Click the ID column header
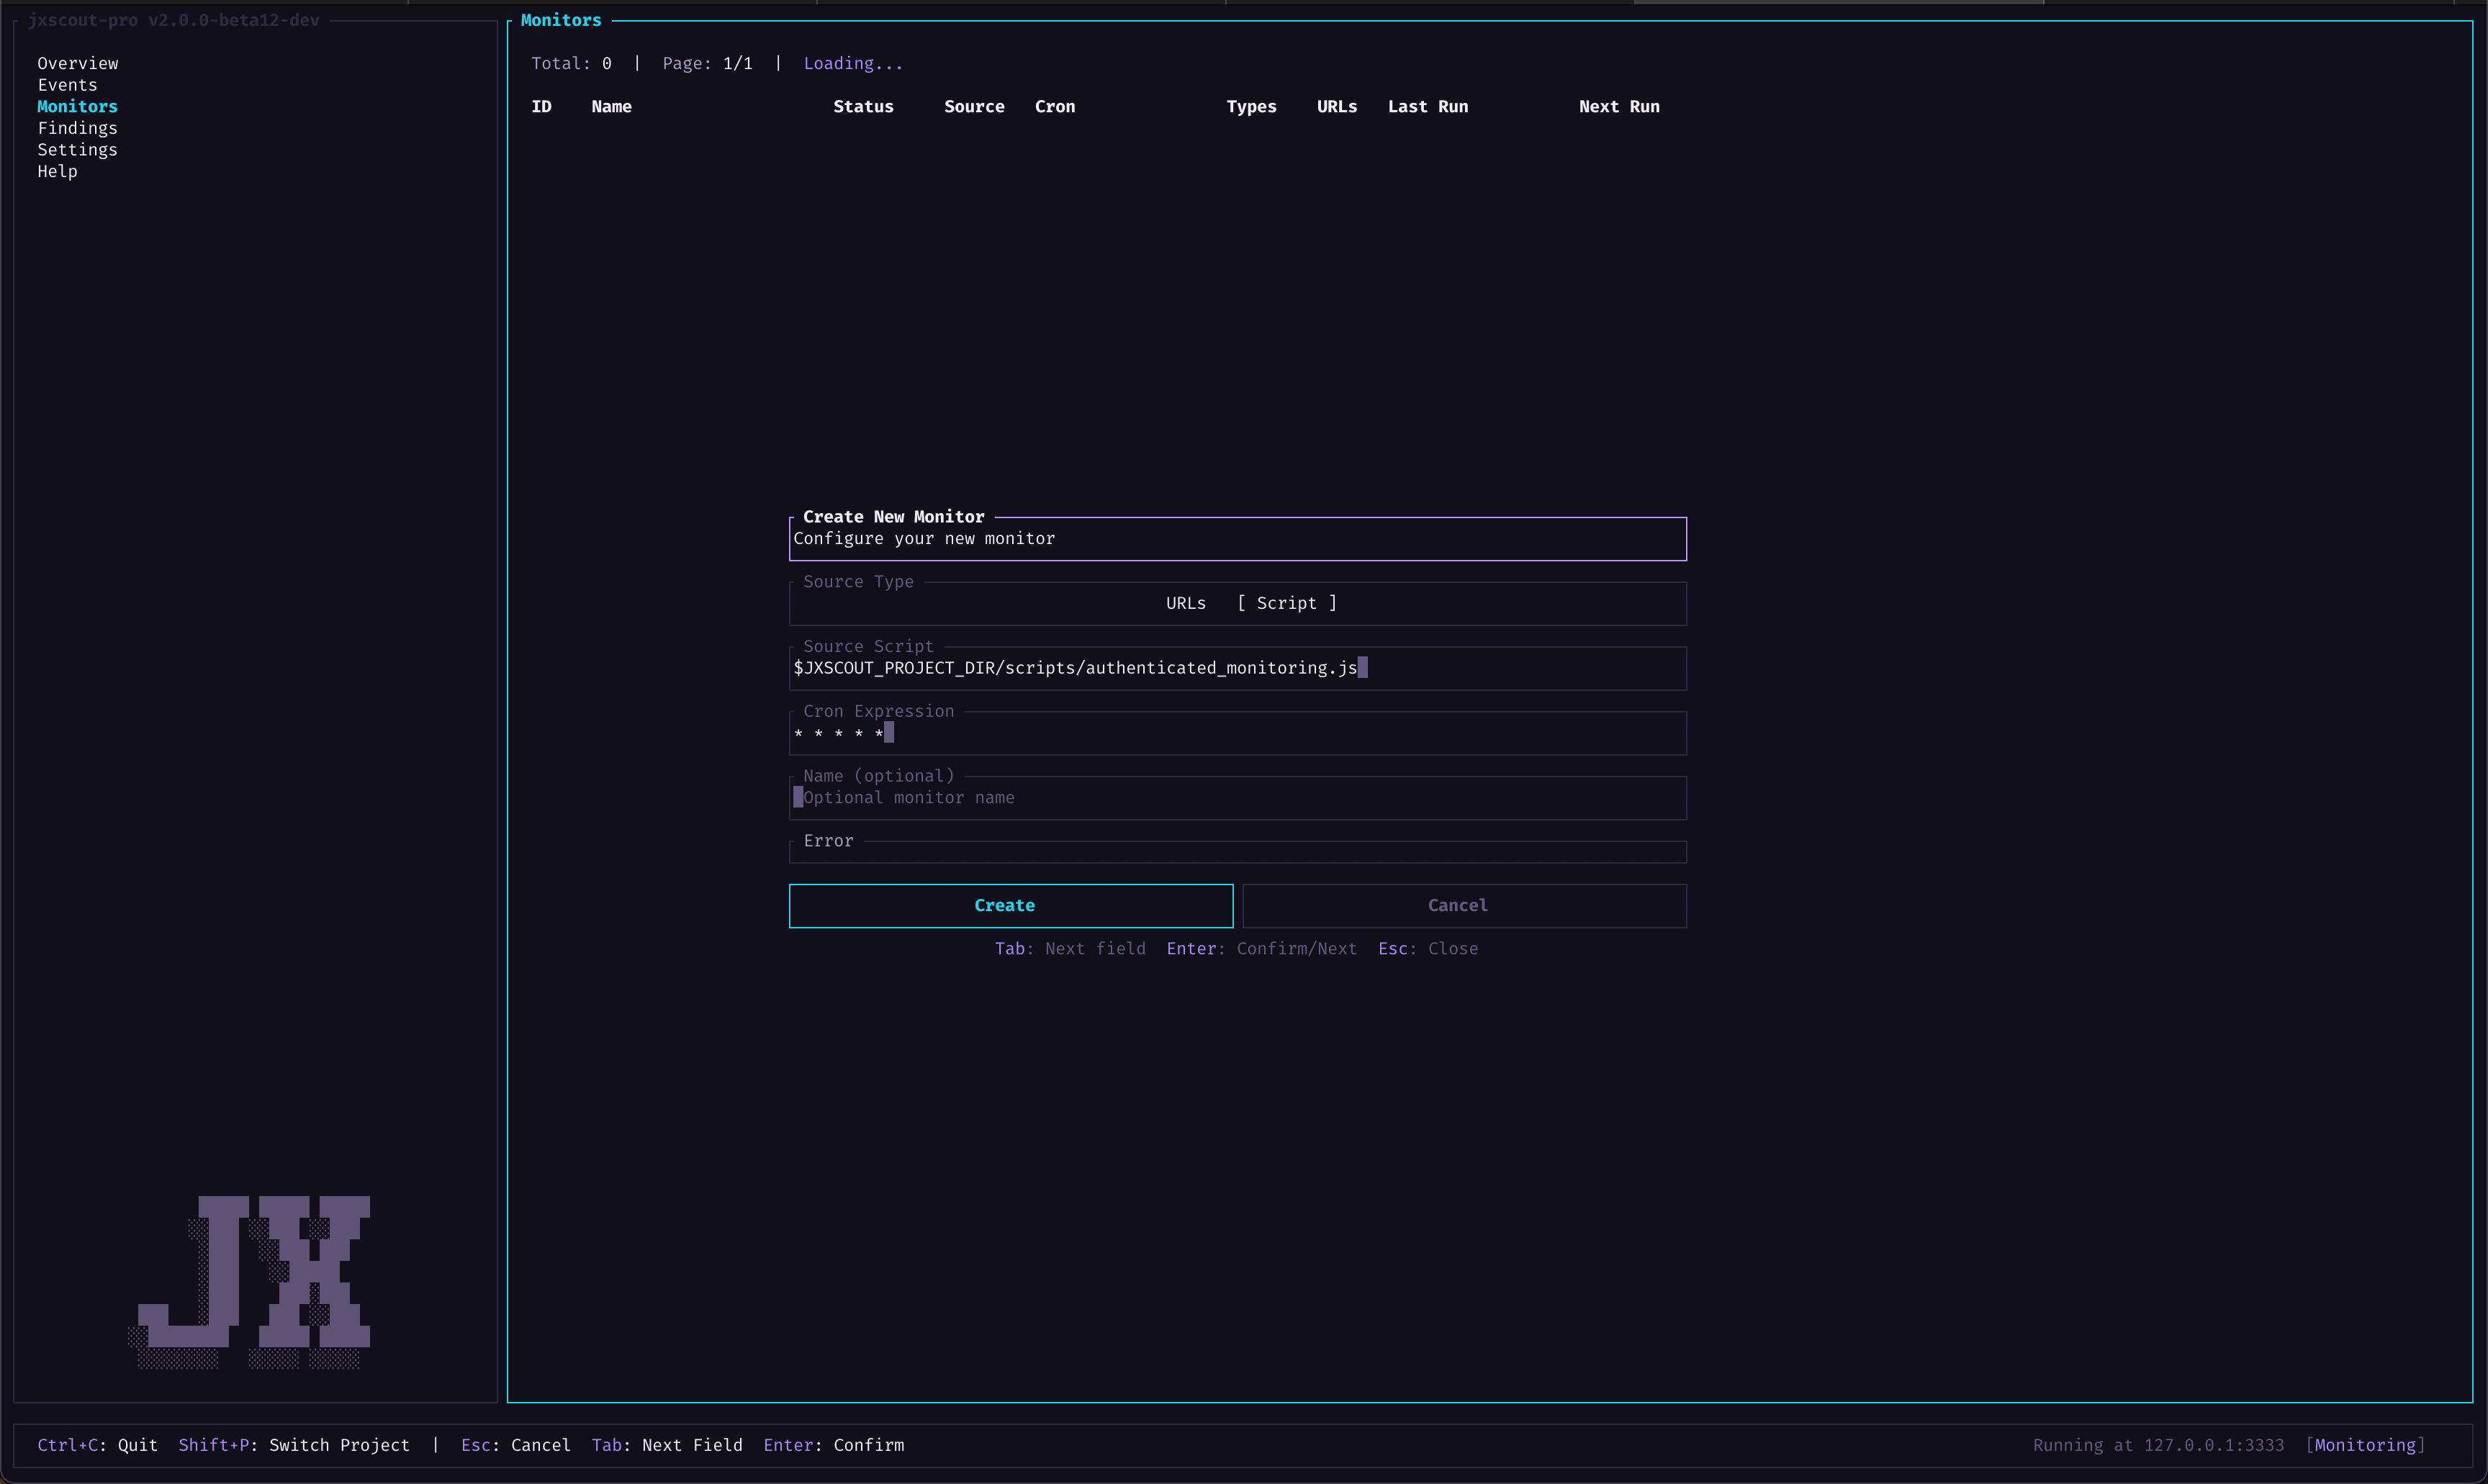Screen dimensions: 2488x1484 click(x=541, y=106)
